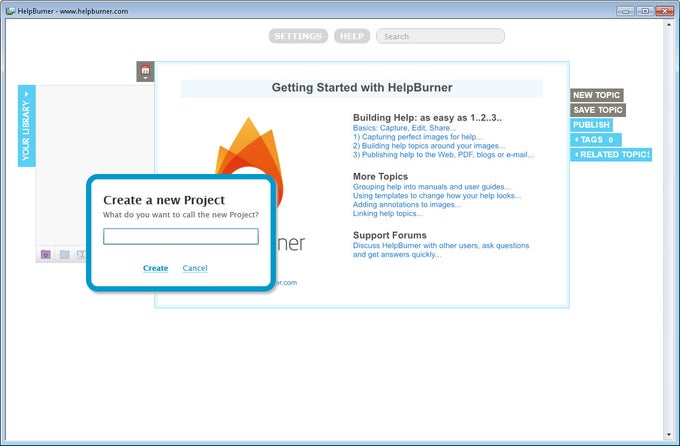Screen dimensions: 680x446
Task: Collapse the YOUR LIBRARY side tab
Action: [x=26, y=126]
